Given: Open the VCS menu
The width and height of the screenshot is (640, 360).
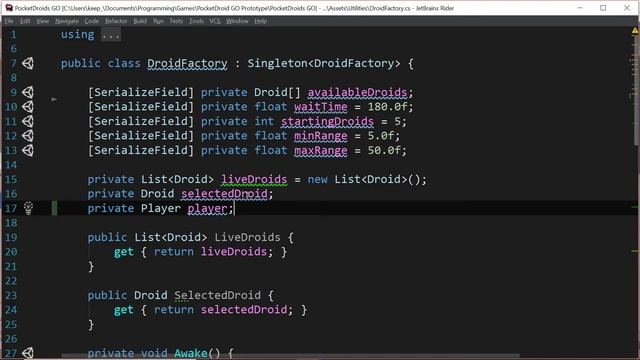Looking at the screenshot, I should click(x=215, y=21).
